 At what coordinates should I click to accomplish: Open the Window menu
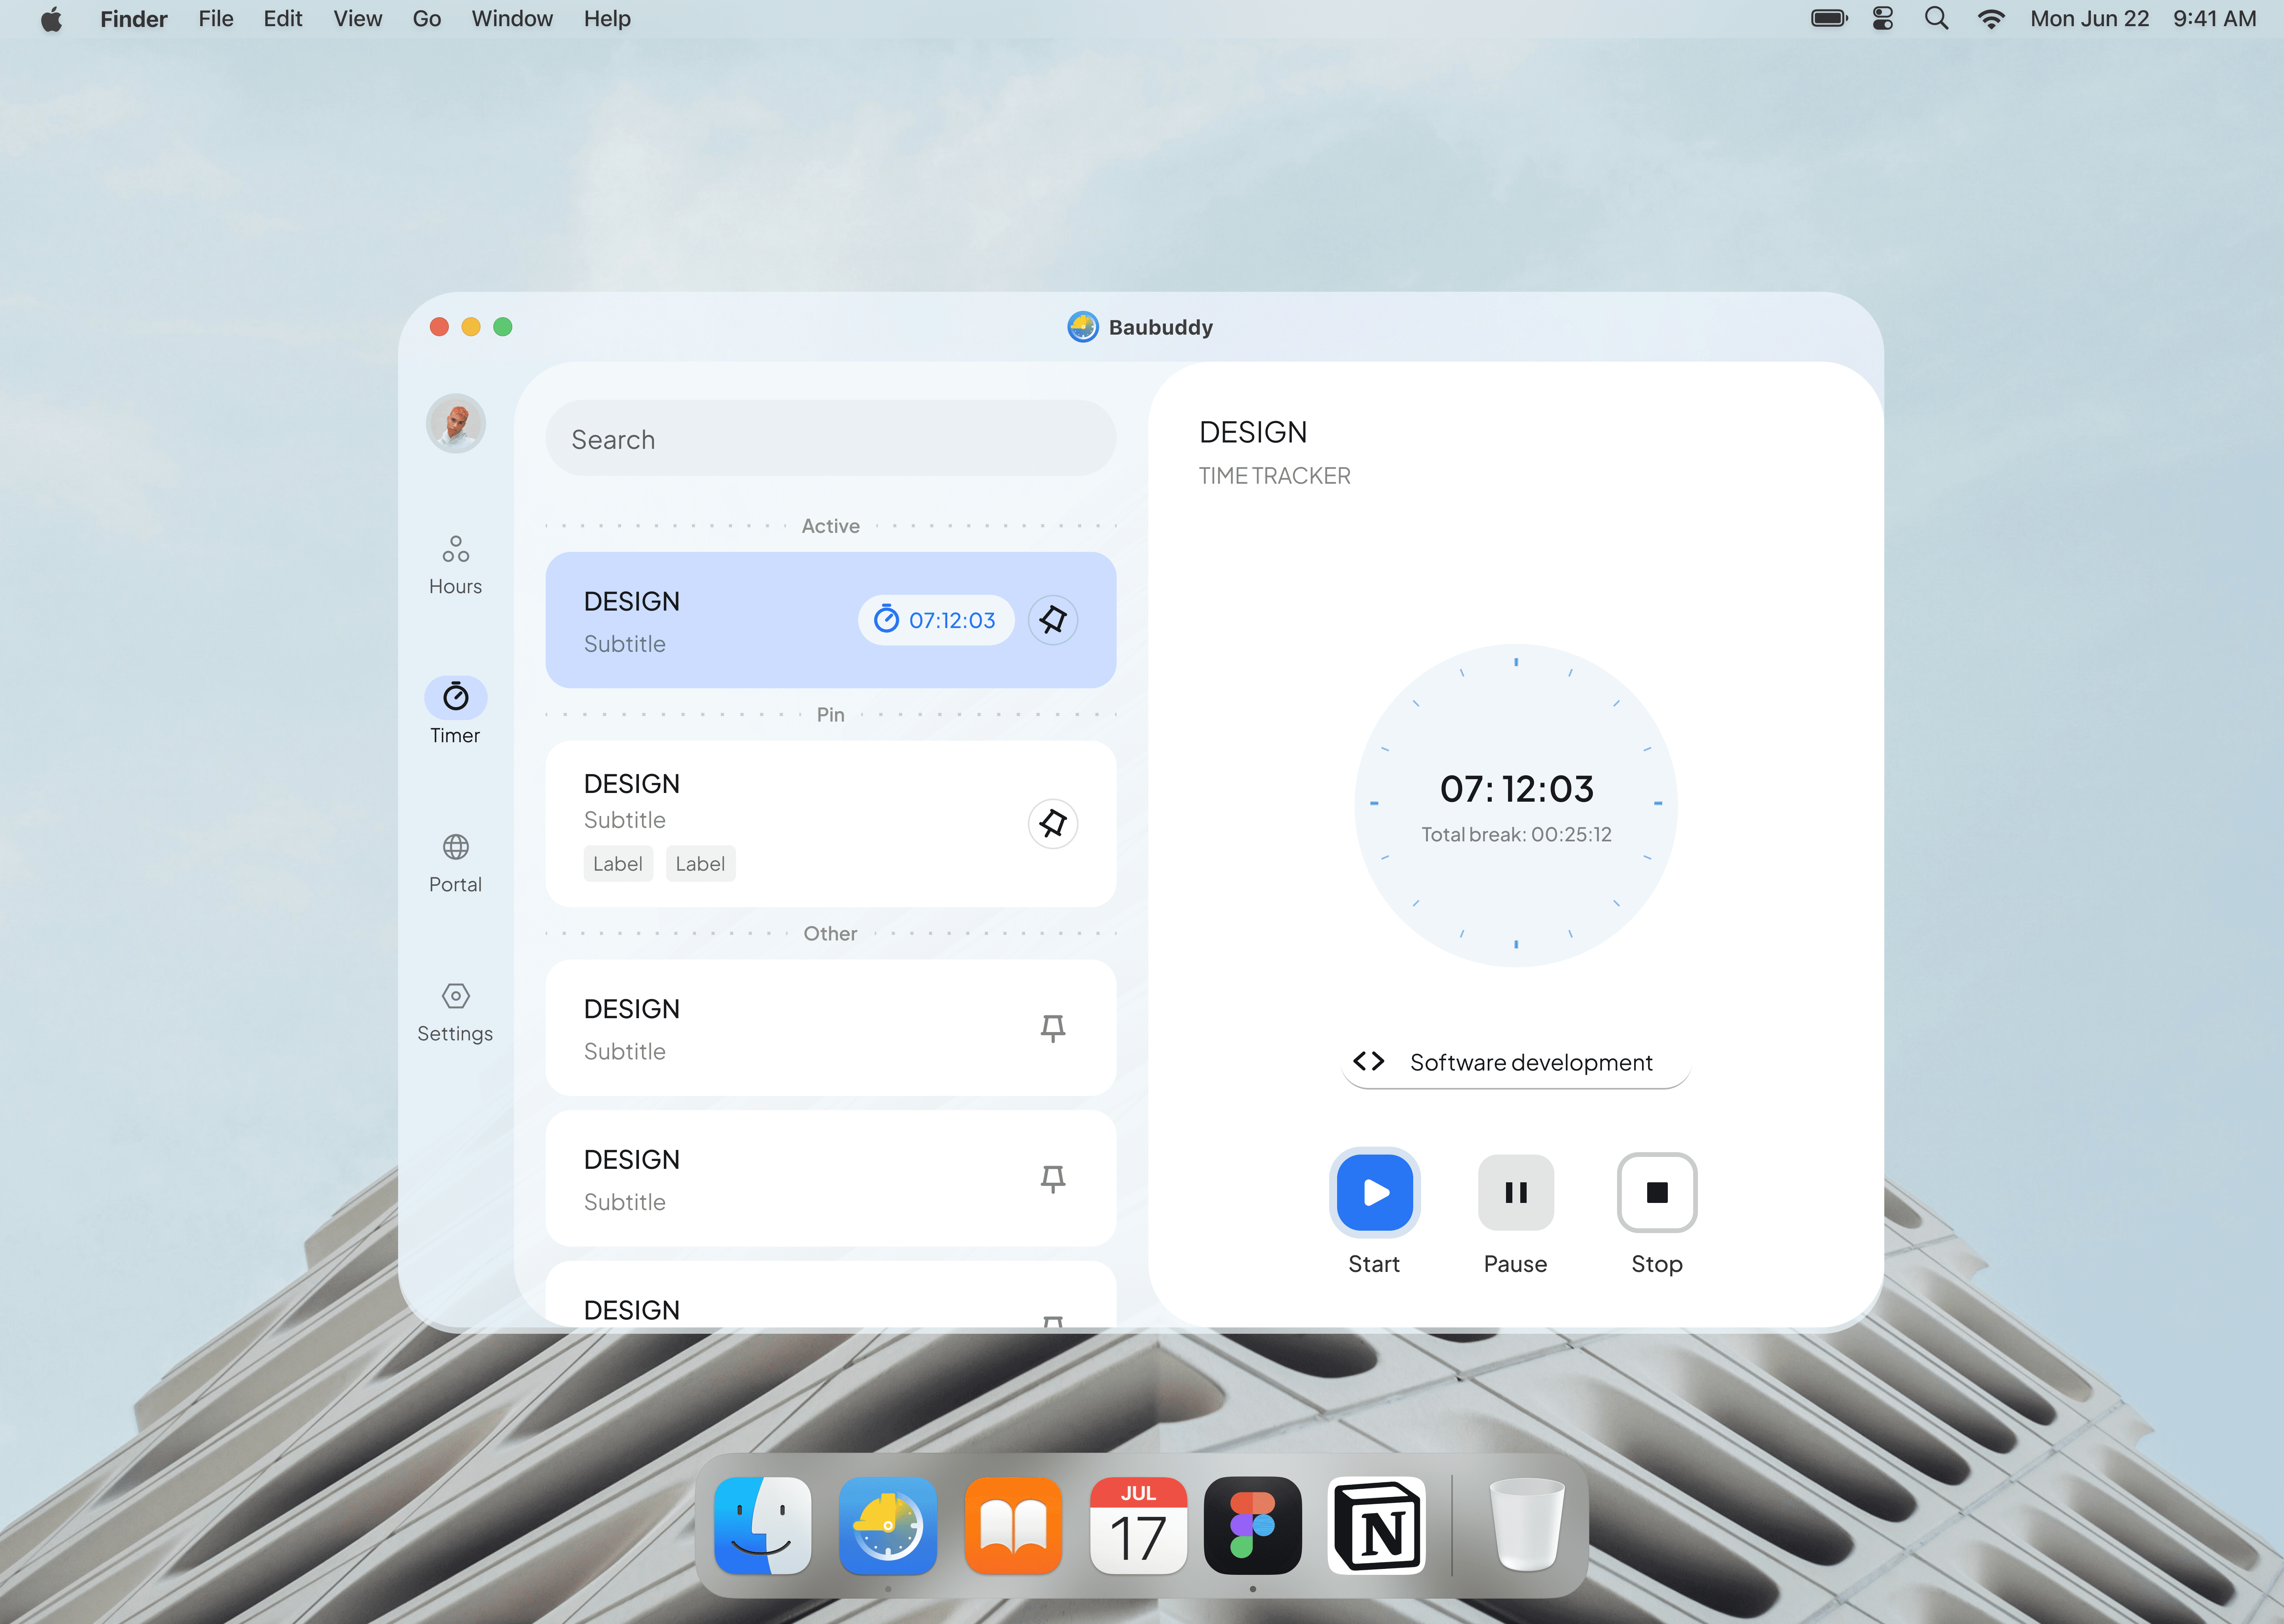pyautogui.click(x=512, y=19)
